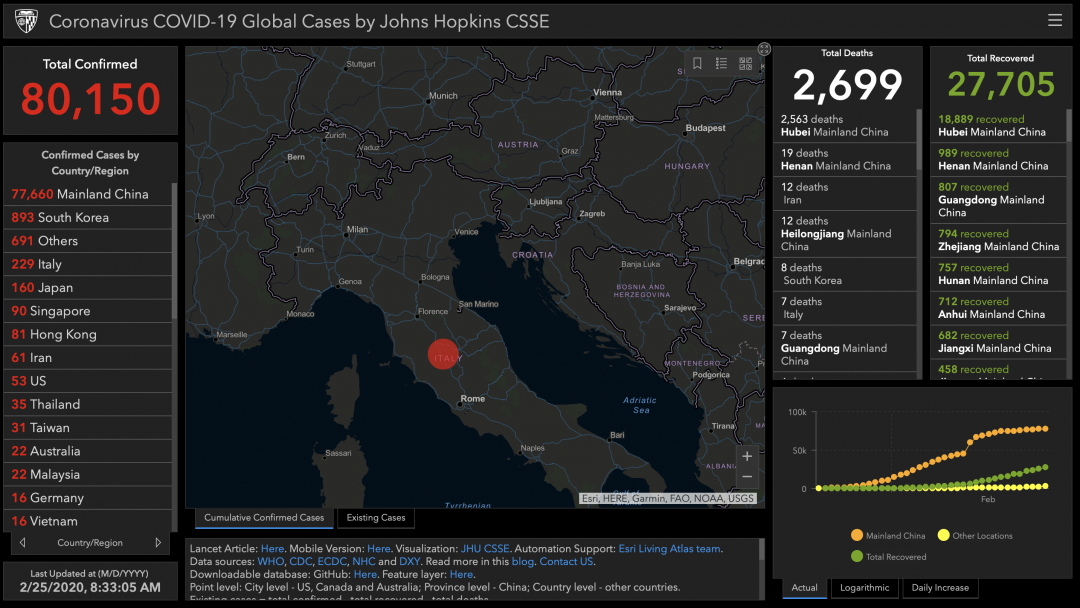
Task: Open the blog link
Action: click(x=522, y=562)
